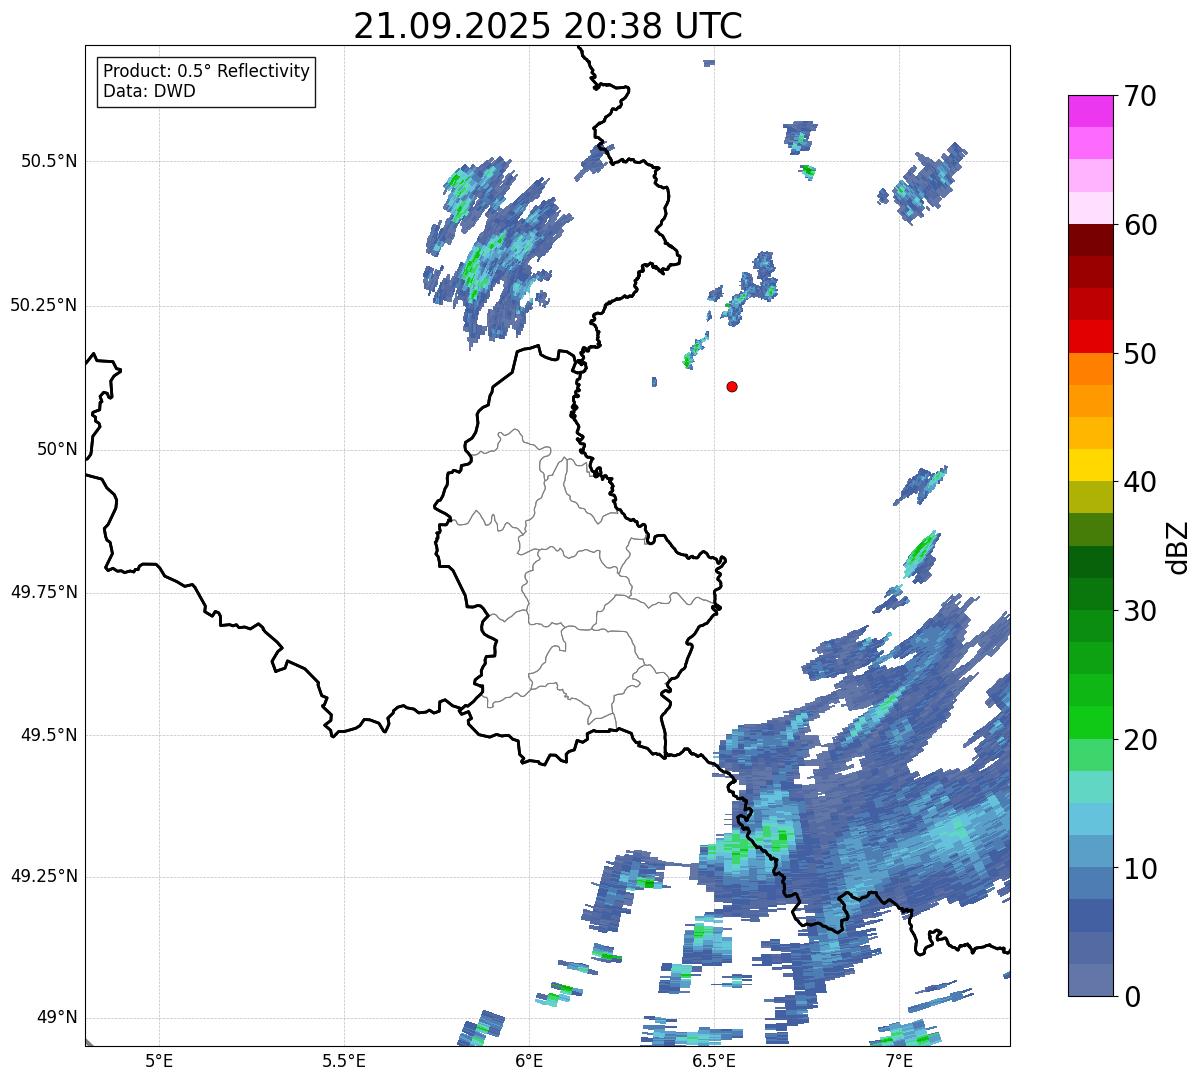This screenshot has width=1202, height=1081.
Task: Click the 50.5°N latitude label
Action: (49, 161)
